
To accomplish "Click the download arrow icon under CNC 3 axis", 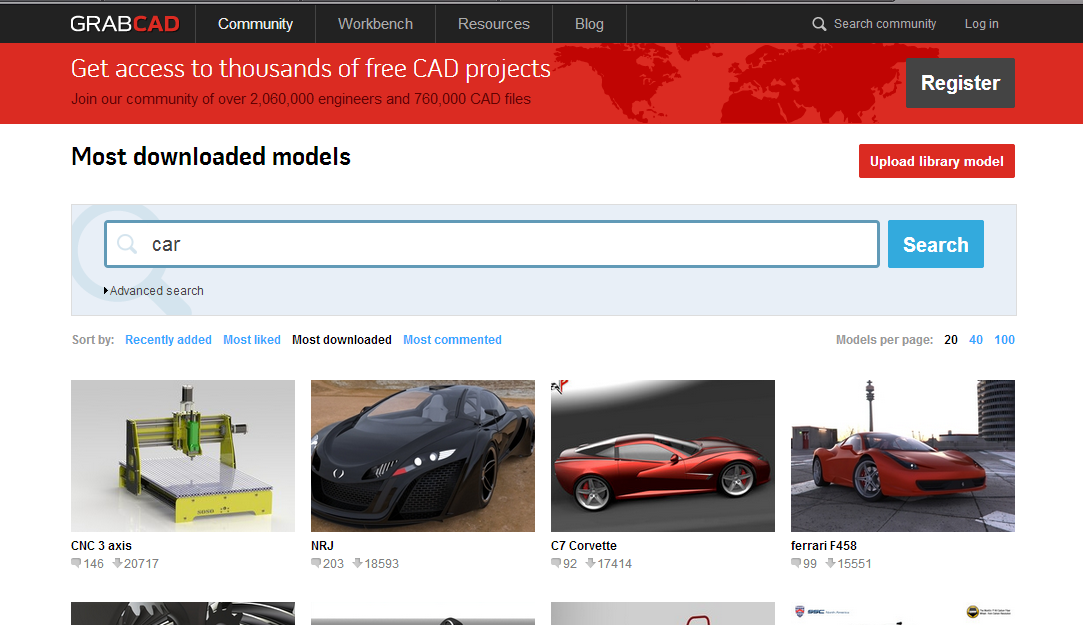I will coord(117,563).
